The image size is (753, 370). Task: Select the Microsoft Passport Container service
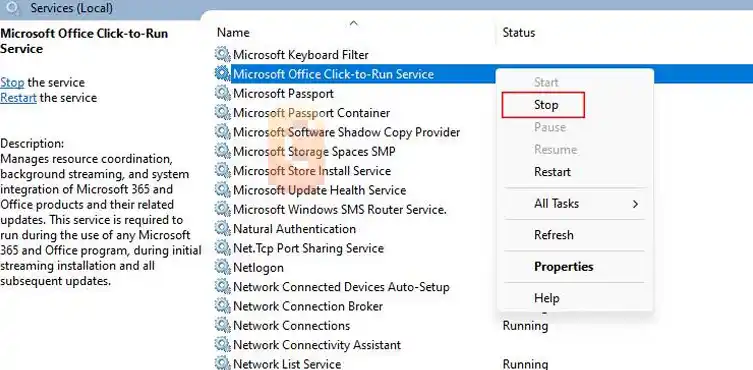(x=312, y=113)
